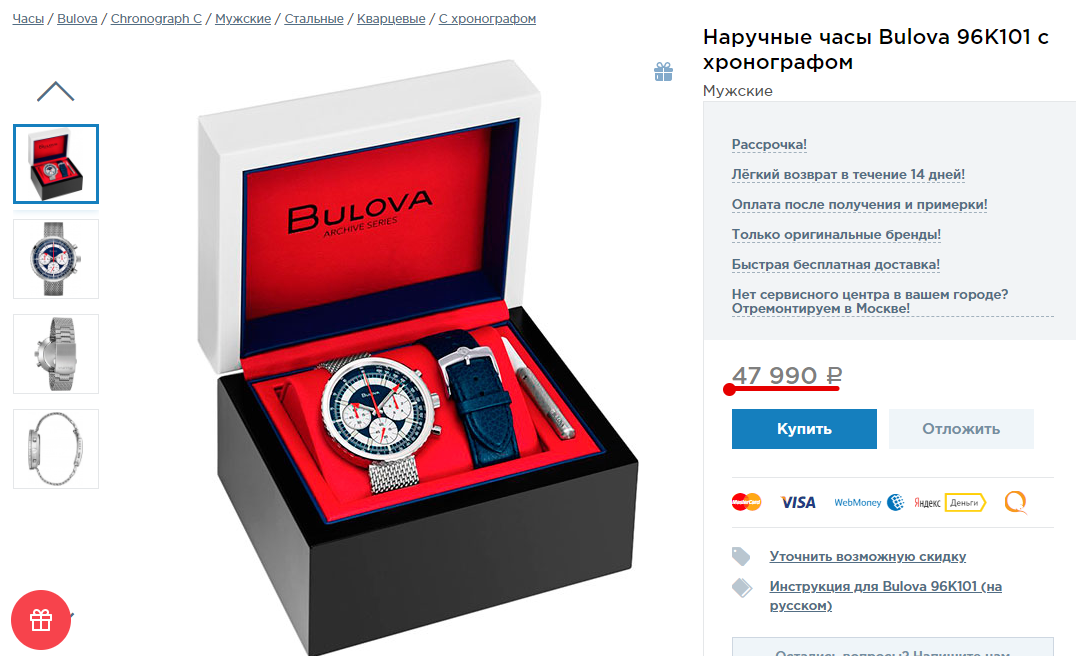Open Инструкция для Bulova 96K101 link
The image size is (1076, 656).
pos(885,596)
